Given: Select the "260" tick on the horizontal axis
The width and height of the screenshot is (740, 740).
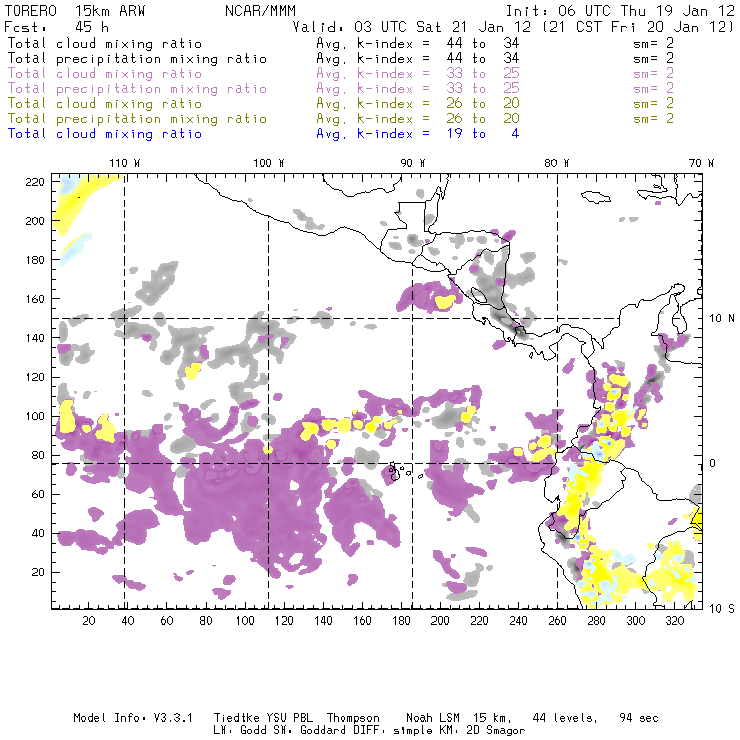Looking at the screenshot, I should click(x=557, y=621).
